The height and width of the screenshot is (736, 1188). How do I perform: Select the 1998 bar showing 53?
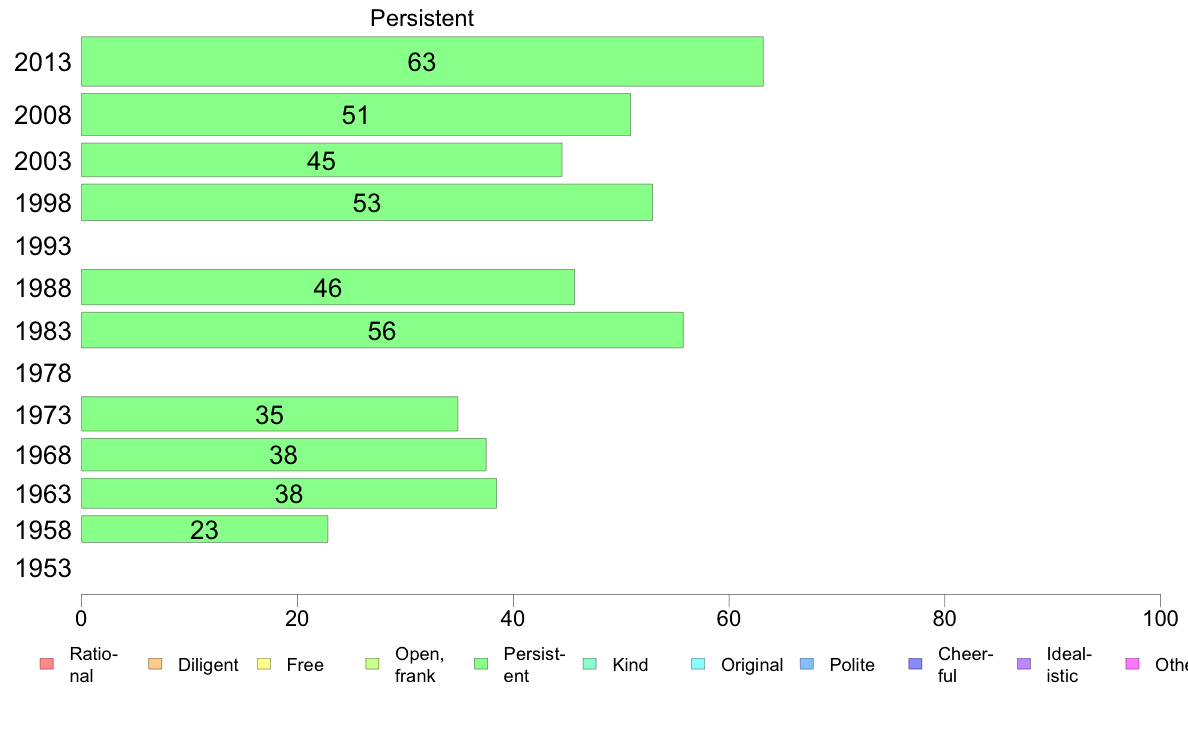(367, 202)
